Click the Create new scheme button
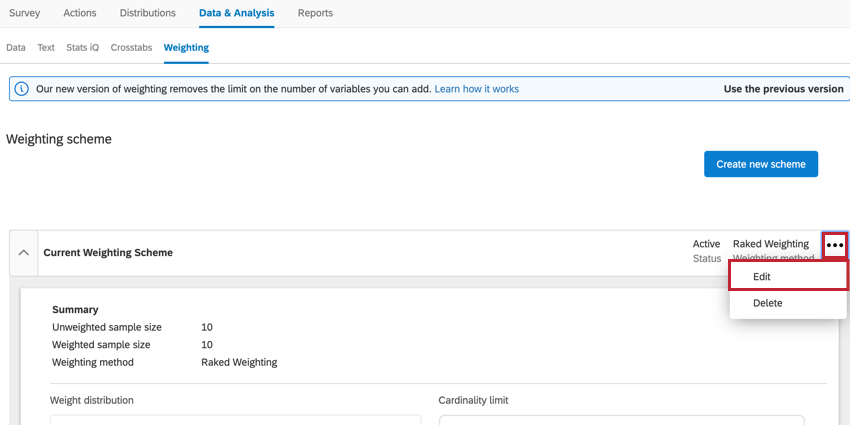 pyautogui.click(x=760, y=164)
